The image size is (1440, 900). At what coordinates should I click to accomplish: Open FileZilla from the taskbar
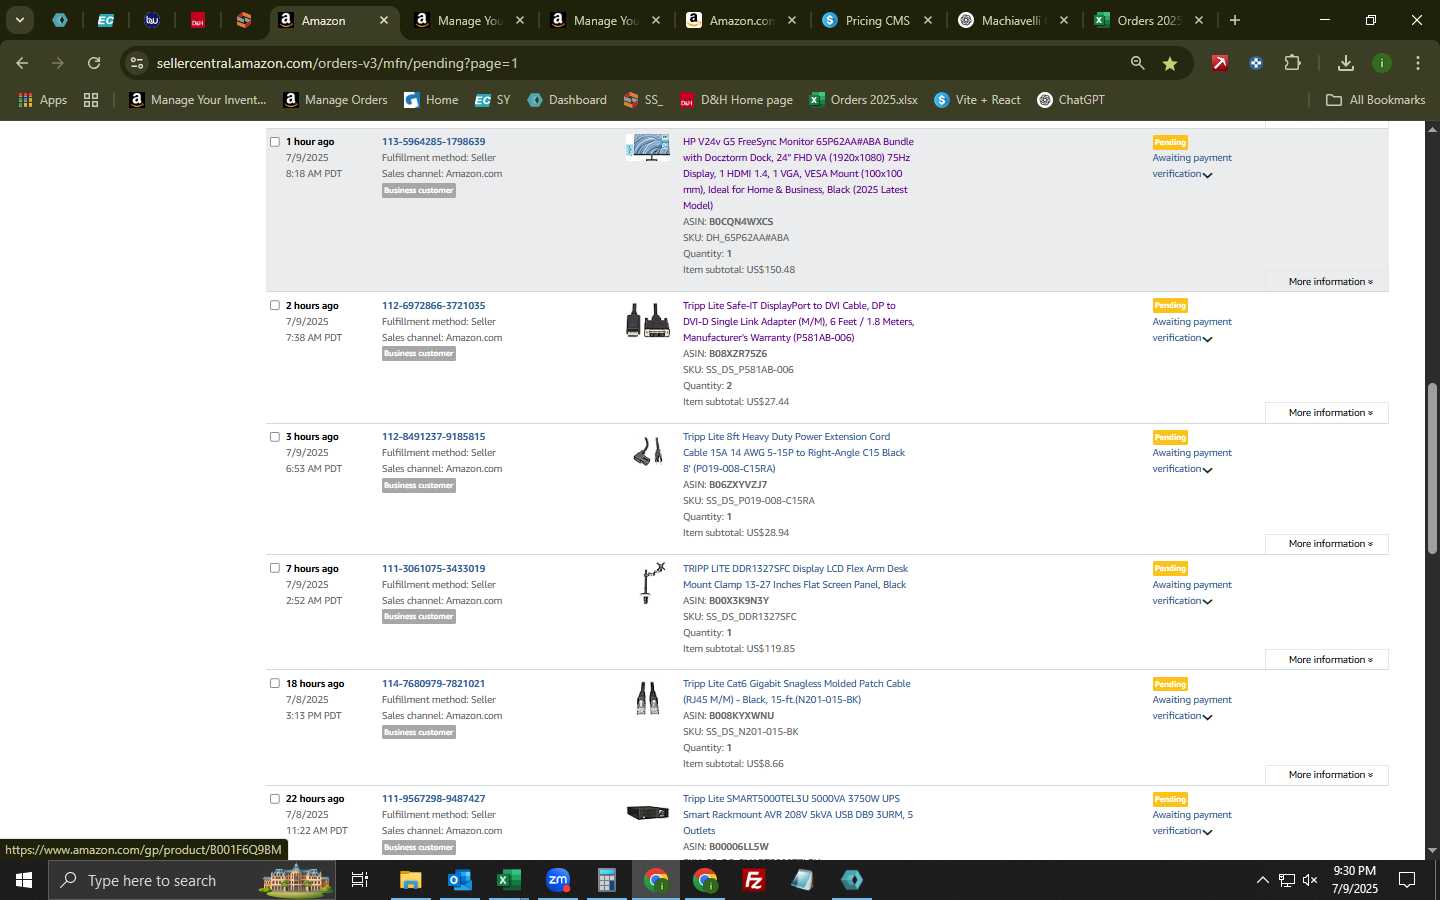coord(754,880)
